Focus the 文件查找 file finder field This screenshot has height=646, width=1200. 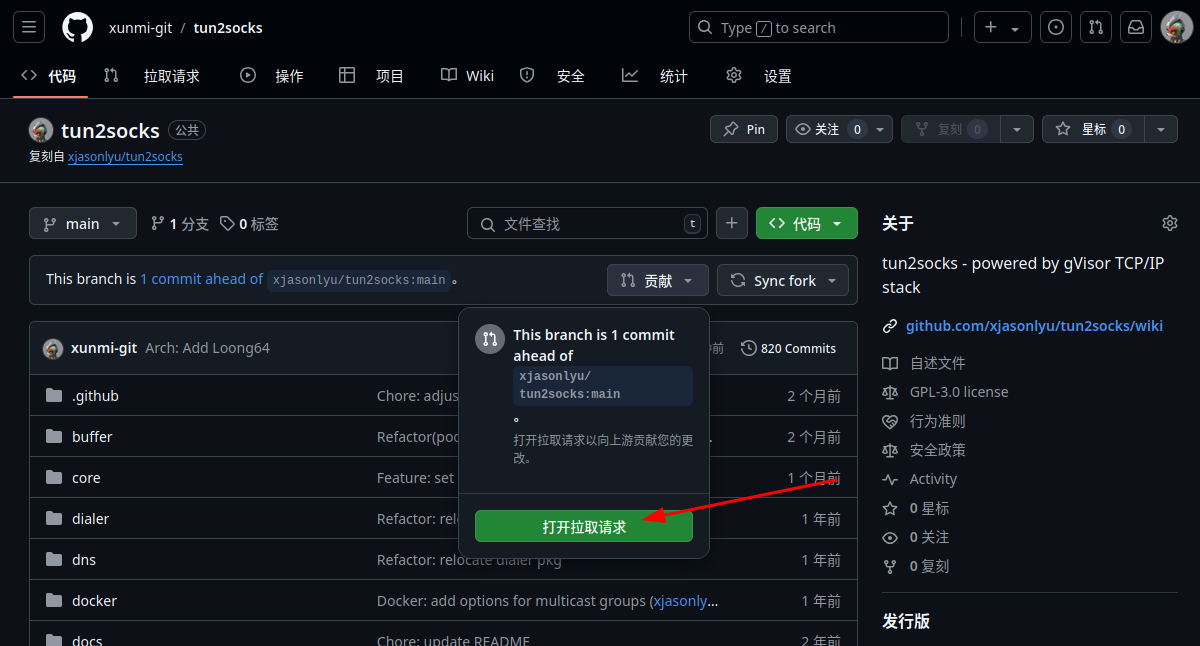[587, 224]
